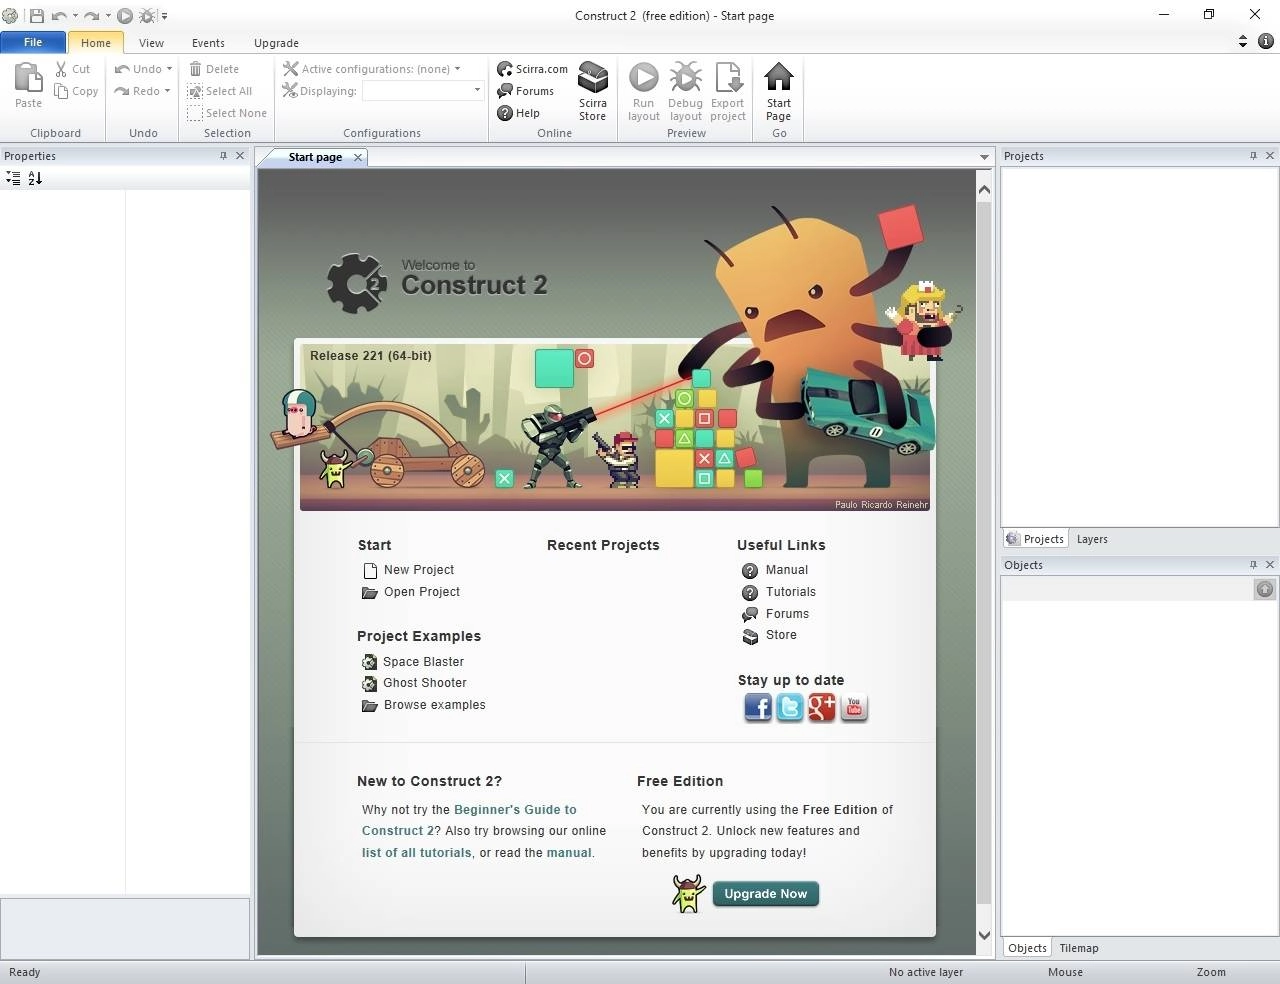This screenshot has height=984, width=1280.
Task: Click the start page scrollbar down arrow
Action: pos(984,935)
